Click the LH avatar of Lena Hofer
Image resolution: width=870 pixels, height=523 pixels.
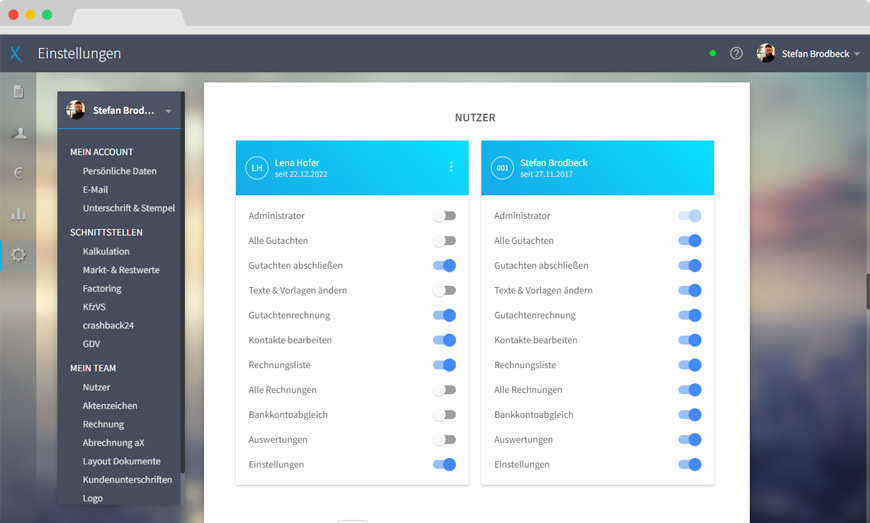click(257, 168)
